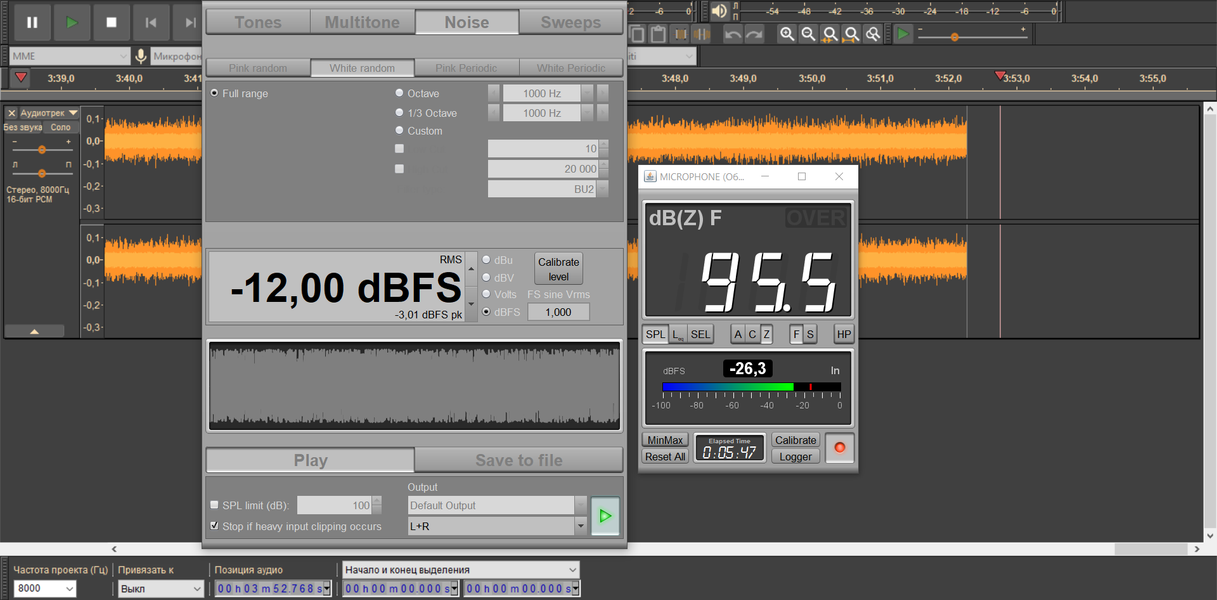Pause the Audacity recording
1217x600 pixels.
coord(32,22)
